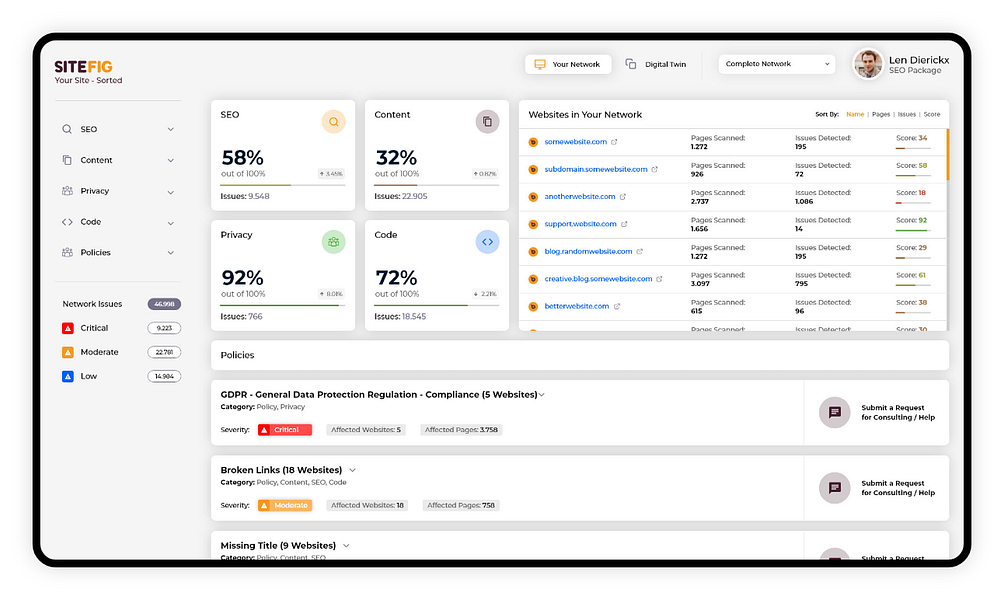This screenshot has width=1004, height=600.
Task: Sort websites by Name
Action: pyautogui.click(x=855, y=114)
